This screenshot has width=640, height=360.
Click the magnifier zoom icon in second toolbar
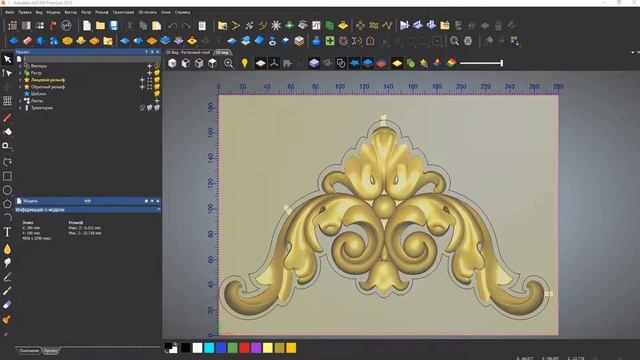pyautogui.click(x=454, y=41)
